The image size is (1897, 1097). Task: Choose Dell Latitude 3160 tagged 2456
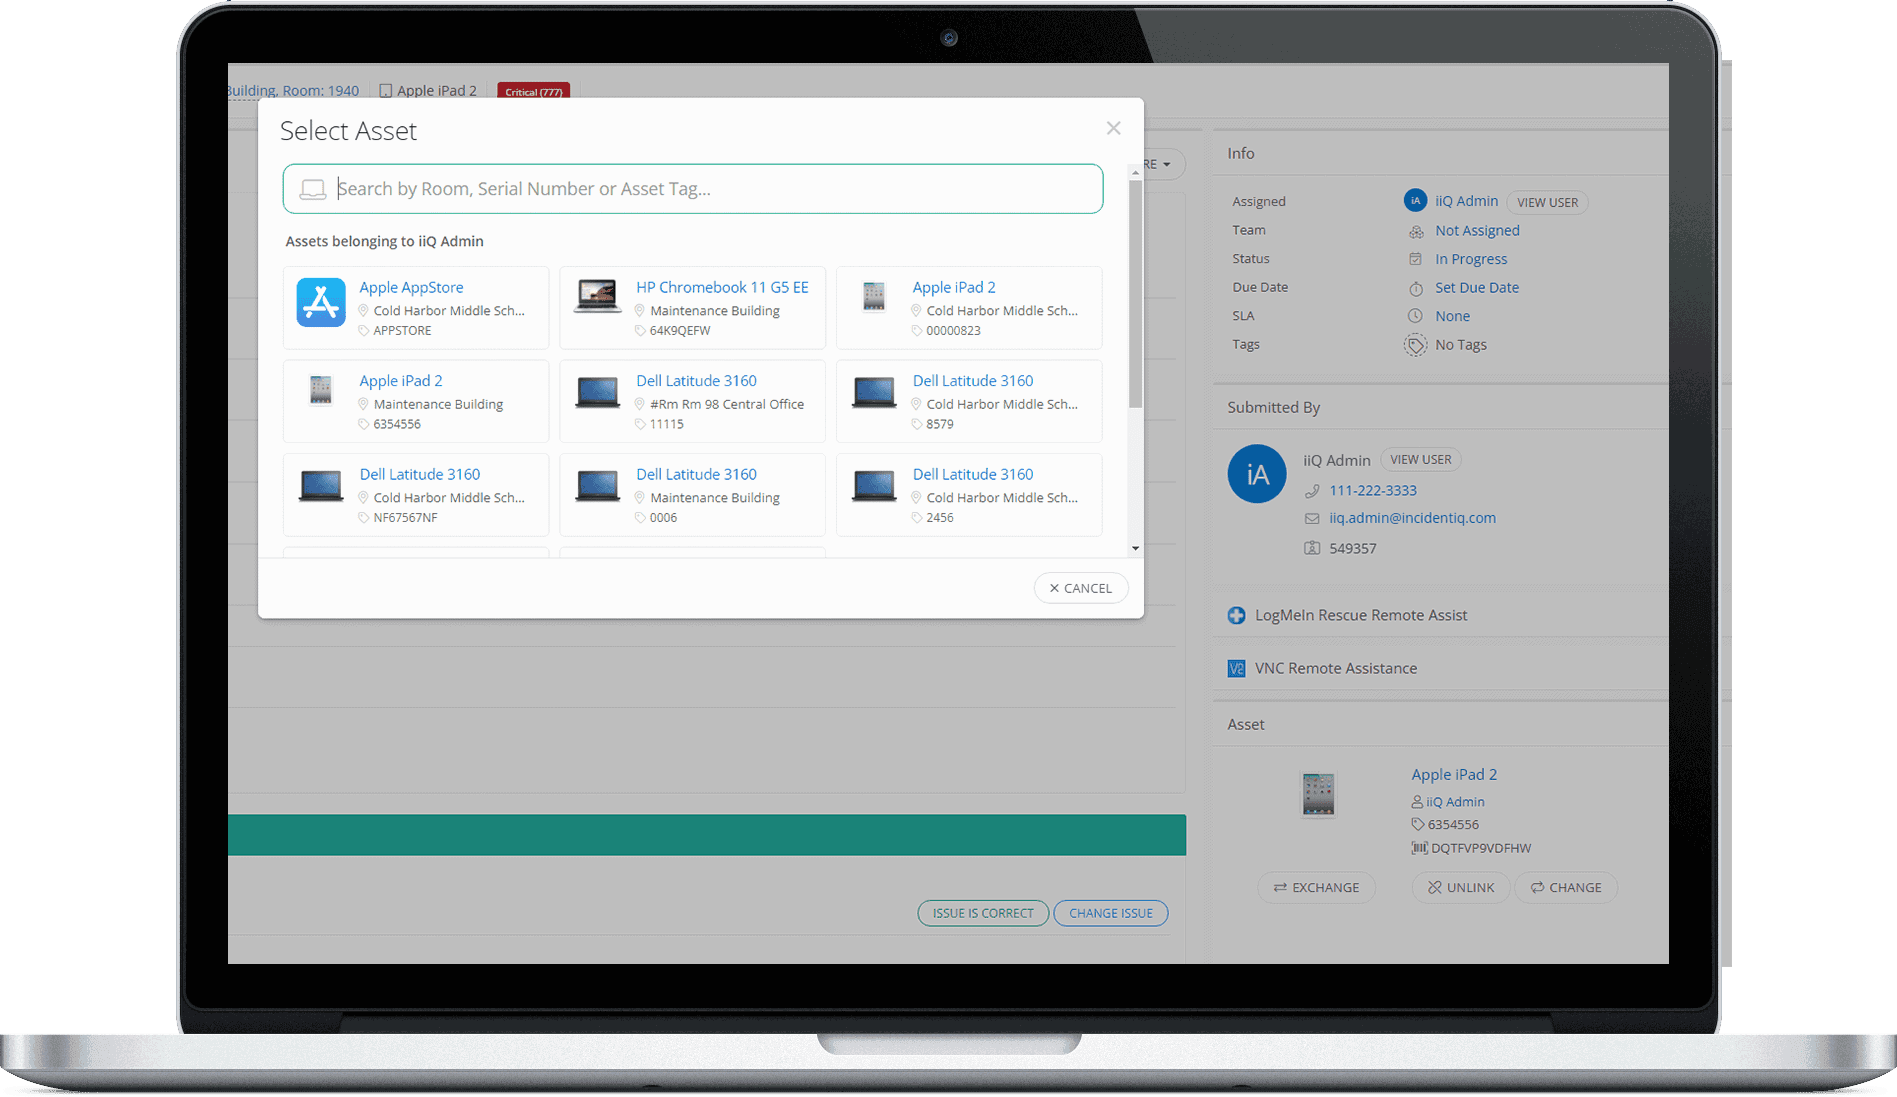[969, 495]
